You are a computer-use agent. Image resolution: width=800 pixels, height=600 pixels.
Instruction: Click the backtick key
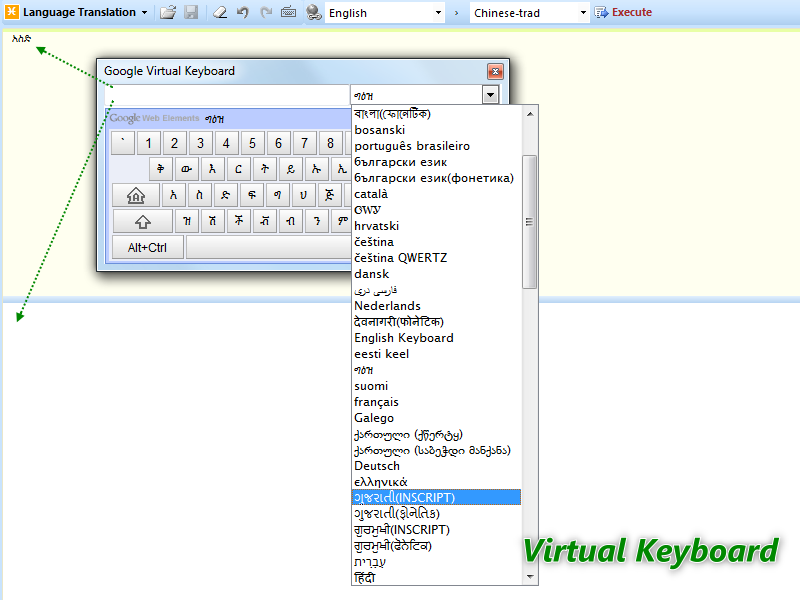pos(123,143)
